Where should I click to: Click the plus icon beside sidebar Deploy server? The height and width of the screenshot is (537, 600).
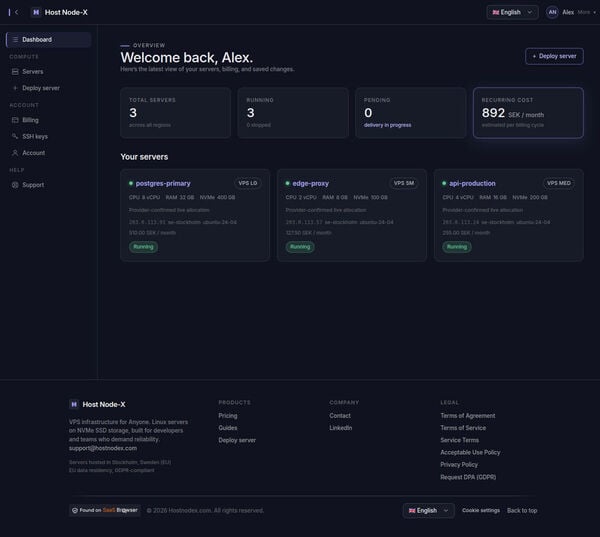click(x=15, y=88)
